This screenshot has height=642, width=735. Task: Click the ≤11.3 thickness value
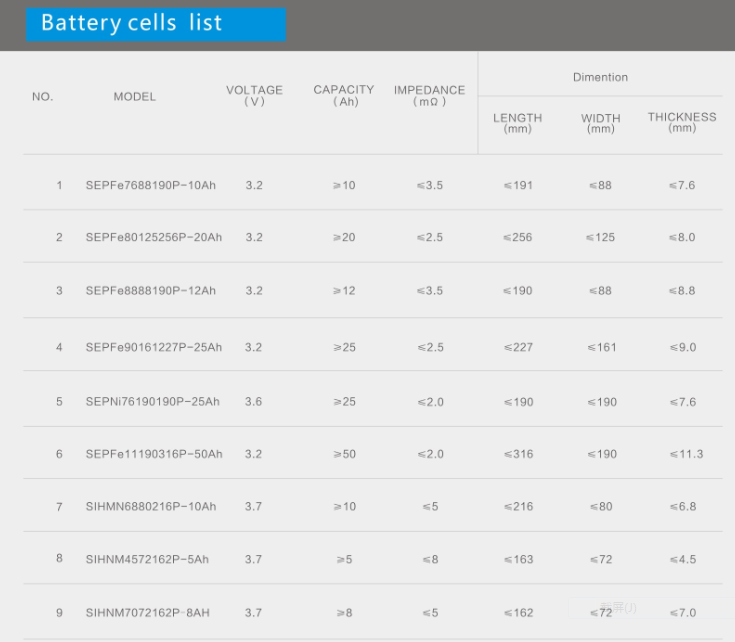686,454
